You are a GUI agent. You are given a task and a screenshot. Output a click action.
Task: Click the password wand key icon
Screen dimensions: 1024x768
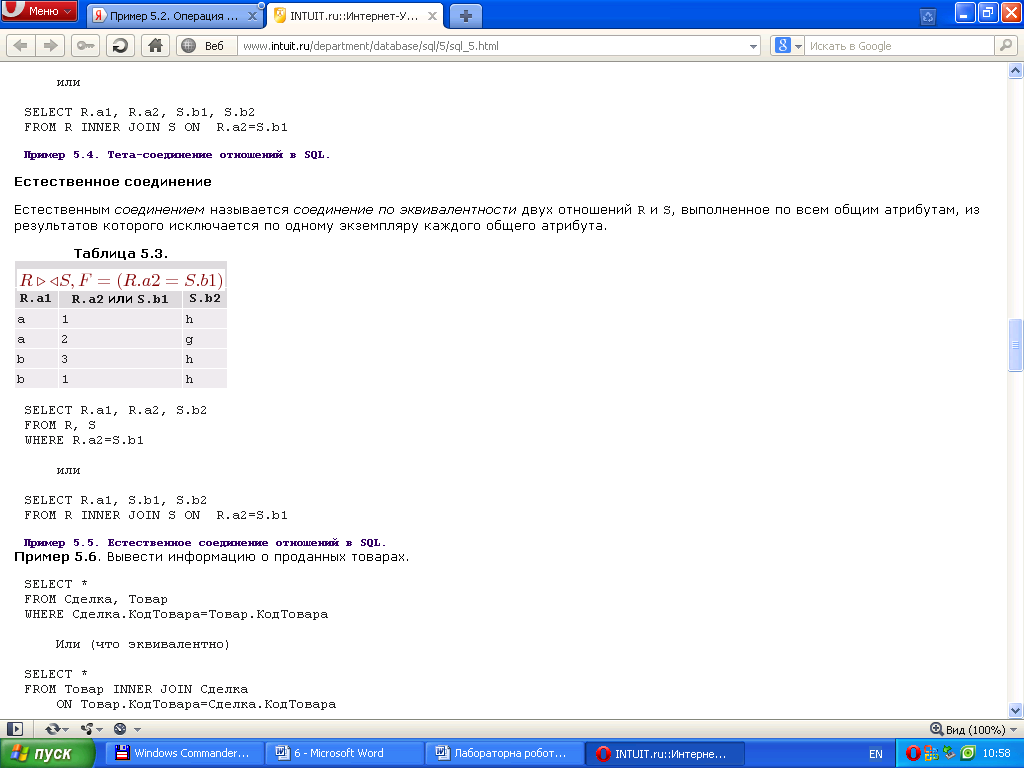tap(86, 46)
